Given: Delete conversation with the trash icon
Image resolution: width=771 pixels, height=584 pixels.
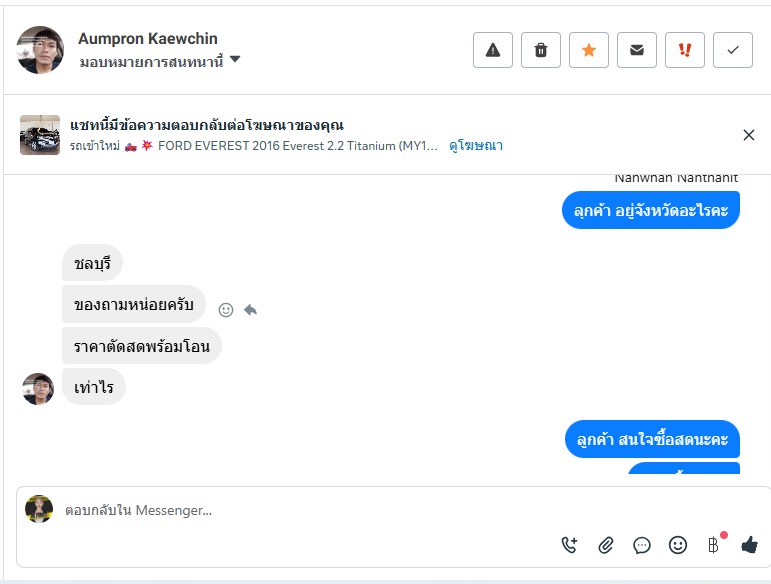Looking at the screenshot, I should click(541, 50).
